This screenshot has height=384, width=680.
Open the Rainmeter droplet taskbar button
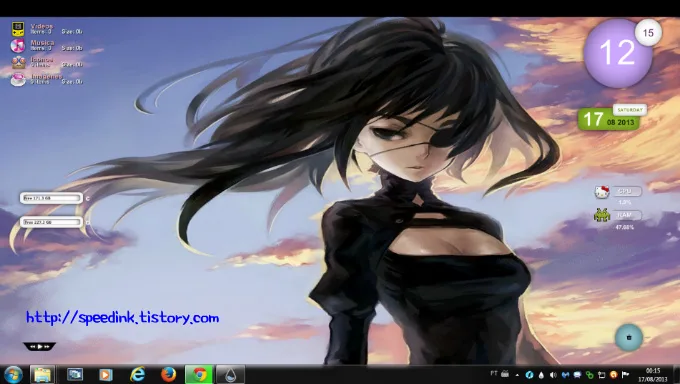pyautogui.click(x=231, y=374)
